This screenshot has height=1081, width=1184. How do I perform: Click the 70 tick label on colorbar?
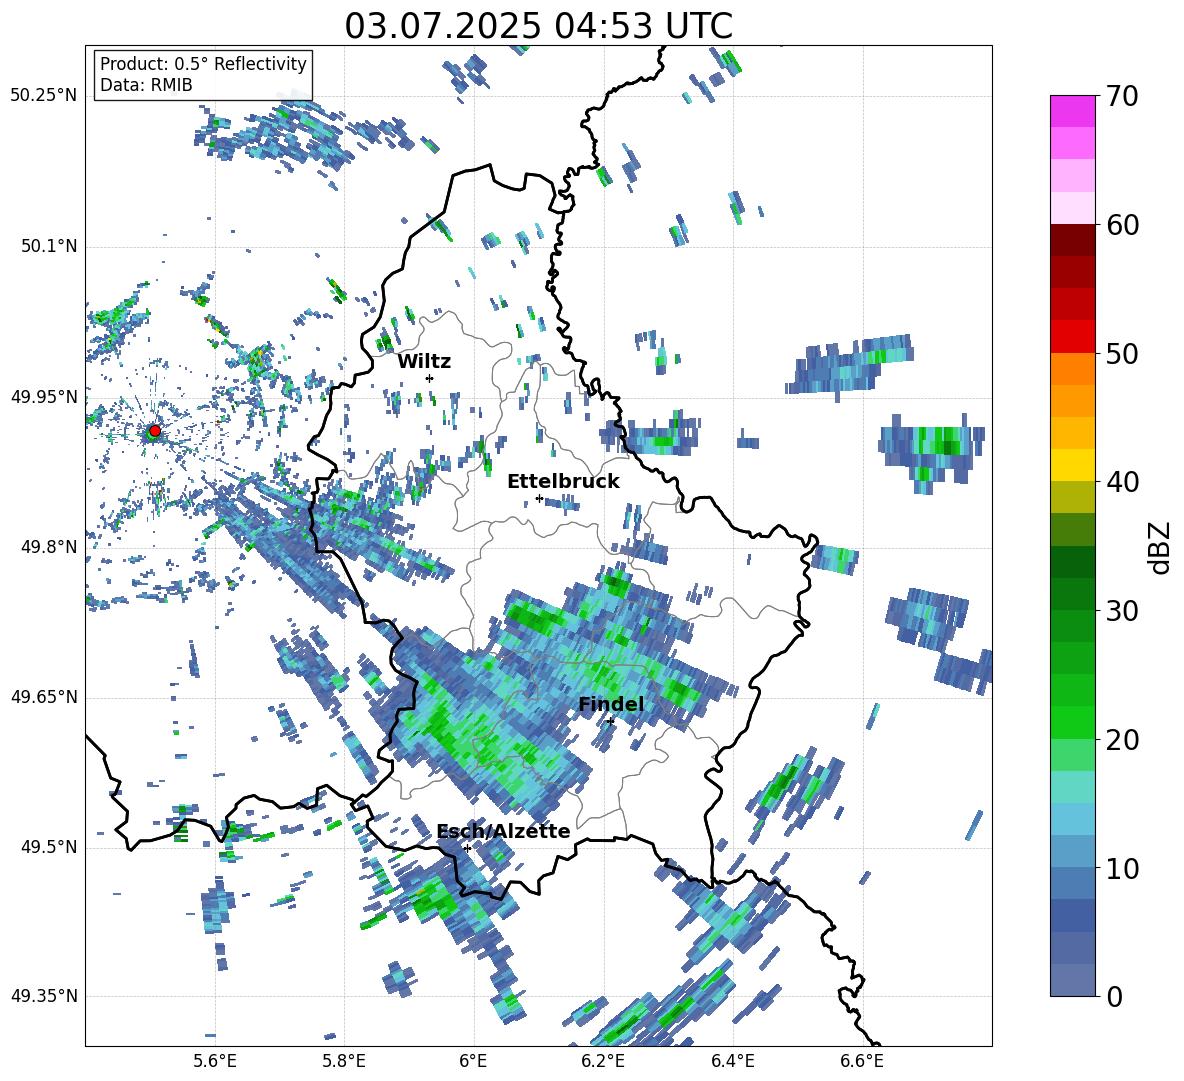[1122, 96]
